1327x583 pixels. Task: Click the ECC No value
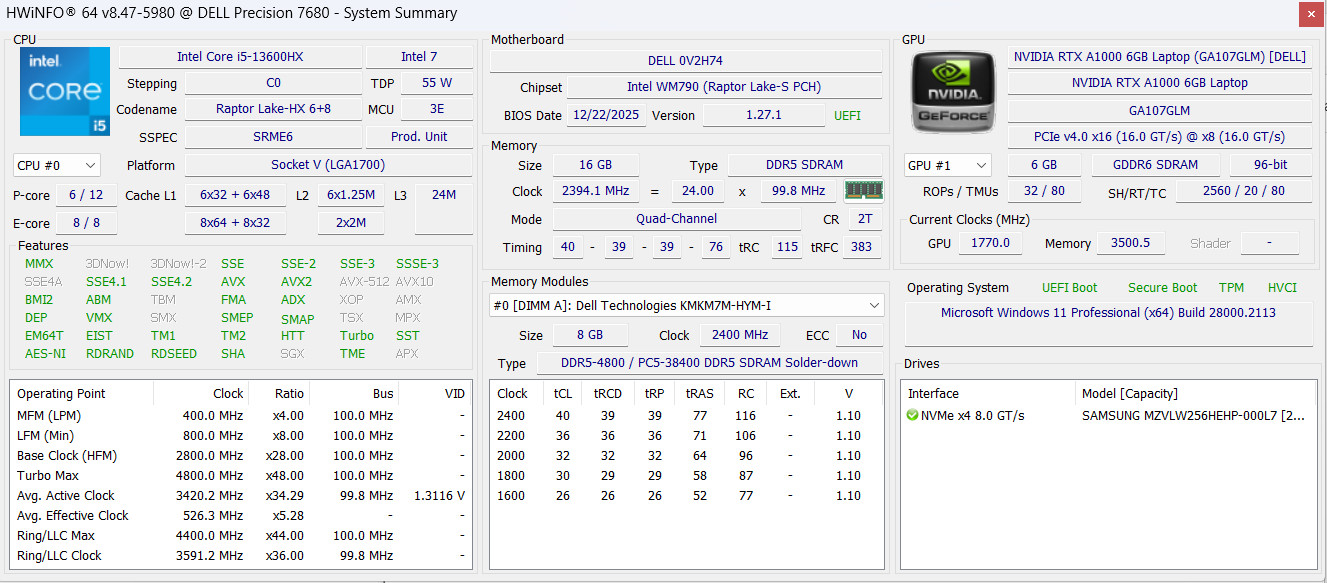(x=859, y=335)
